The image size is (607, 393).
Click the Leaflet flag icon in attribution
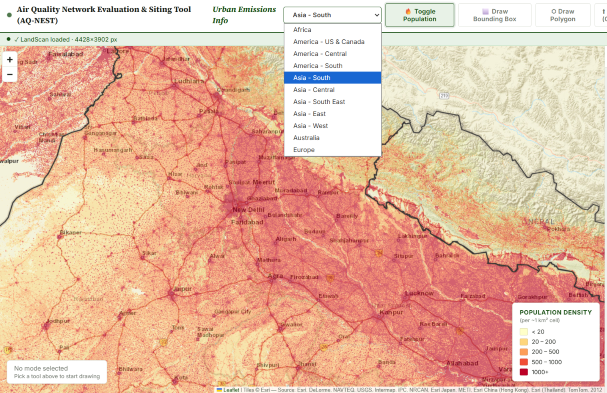(x=219, y=390)
